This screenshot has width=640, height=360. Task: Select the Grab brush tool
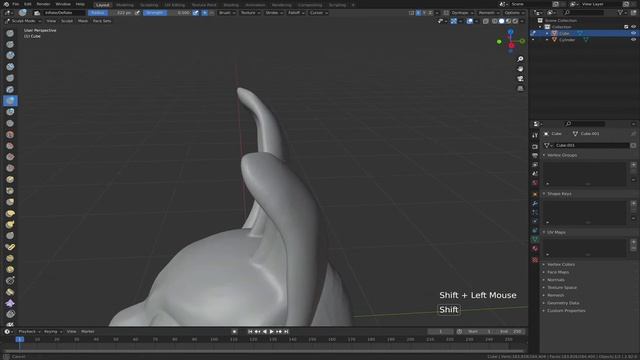pyautogui.click(x=10, y=202)
